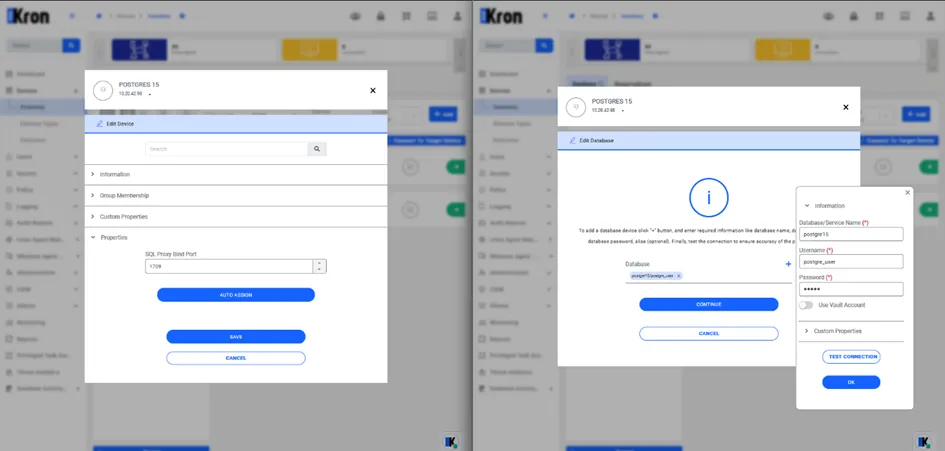Click the AUTO ASSIGN button

tap(236, 295)
